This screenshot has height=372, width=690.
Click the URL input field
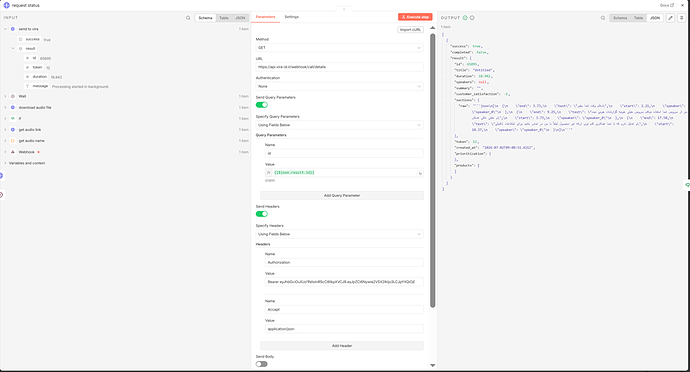(x=340, y=67)
